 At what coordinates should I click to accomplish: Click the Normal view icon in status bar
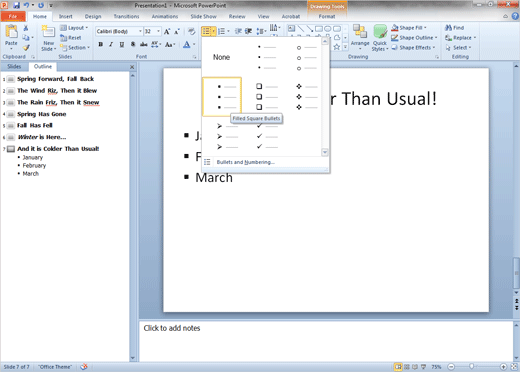398,367
